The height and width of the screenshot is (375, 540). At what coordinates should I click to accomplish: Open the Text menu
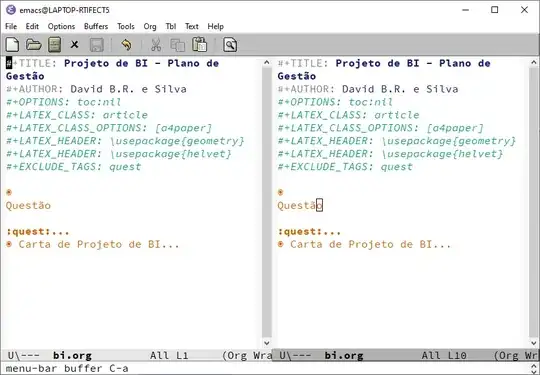pyautogui.click(x=191, y=27)
